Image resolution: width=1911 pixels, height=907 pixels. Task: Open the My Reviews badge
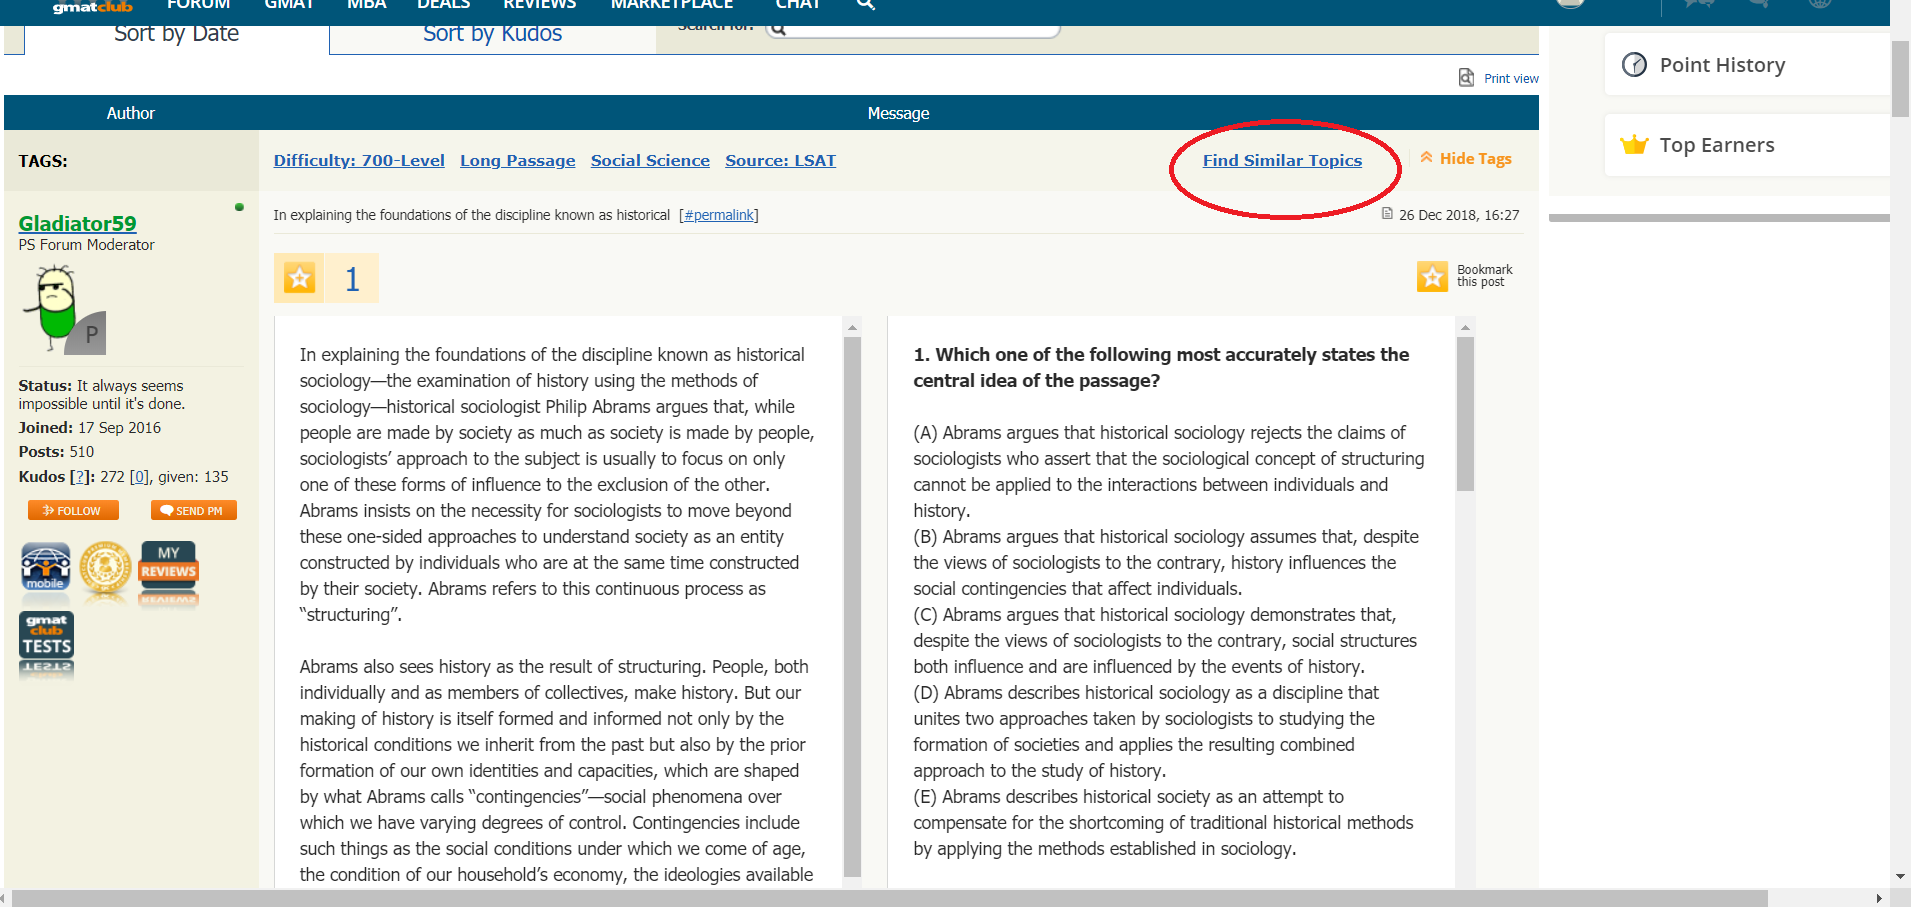tap(168, 568)
